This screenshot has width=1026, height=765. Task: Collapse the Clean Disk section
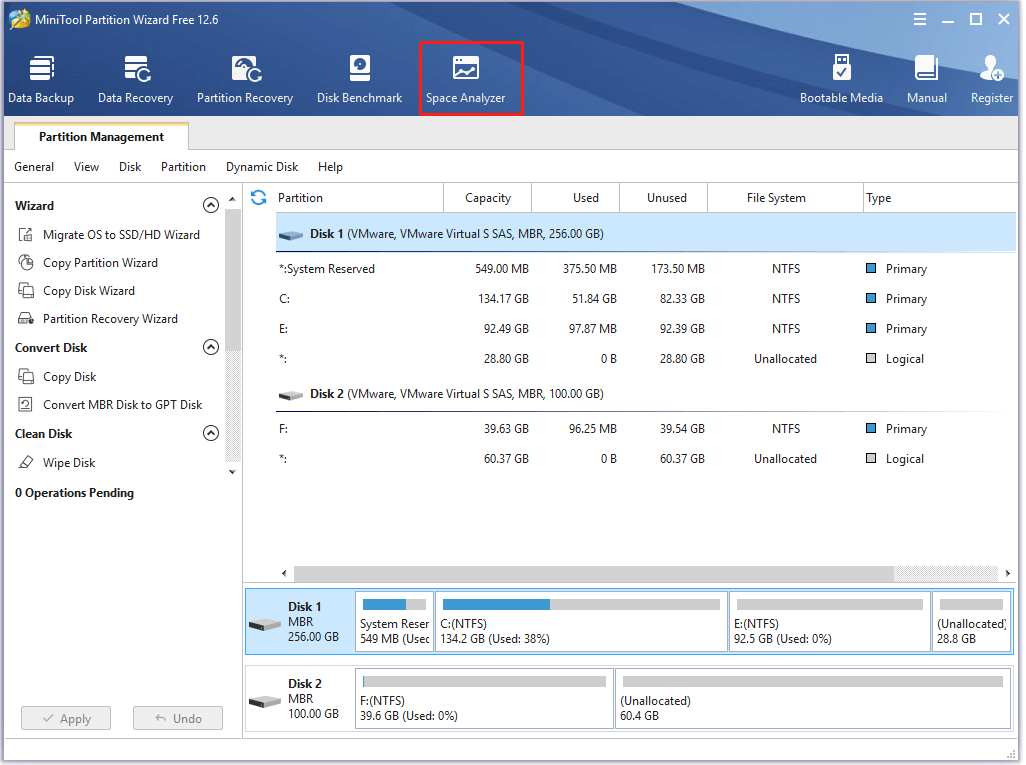(x=210, y=434)
